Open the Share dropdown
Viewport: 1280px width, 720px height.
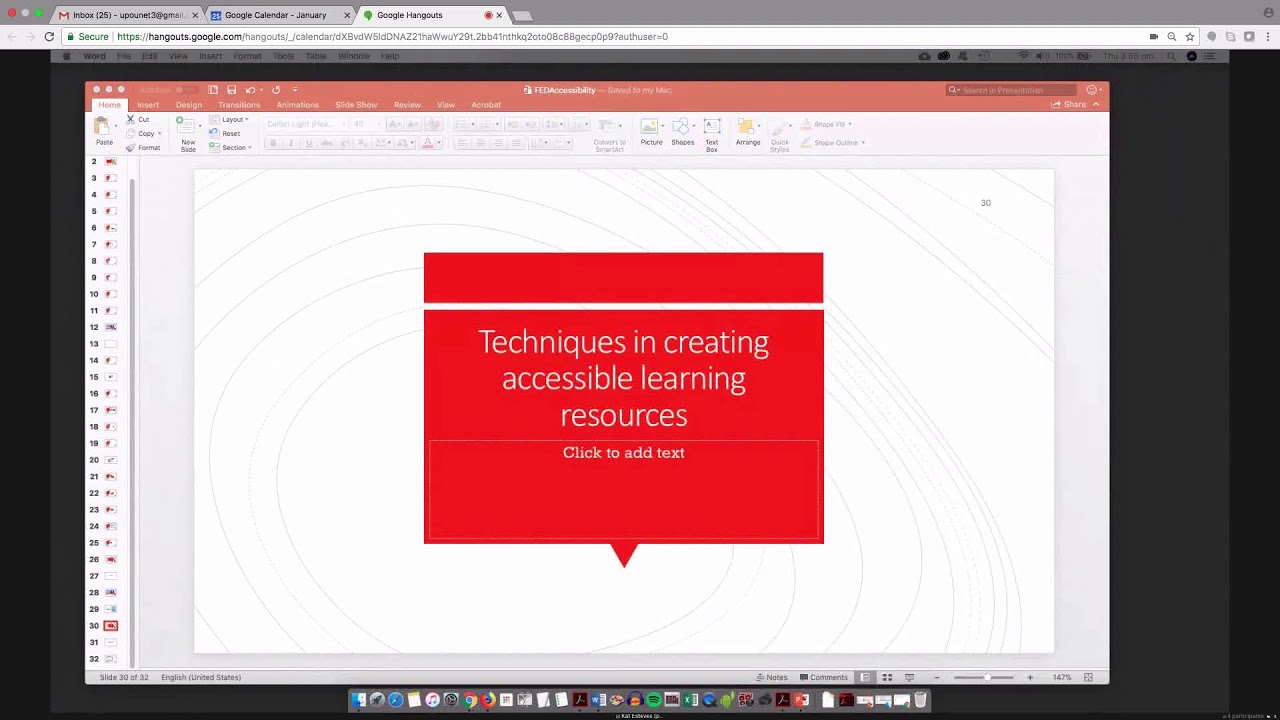coord(1075,104)
